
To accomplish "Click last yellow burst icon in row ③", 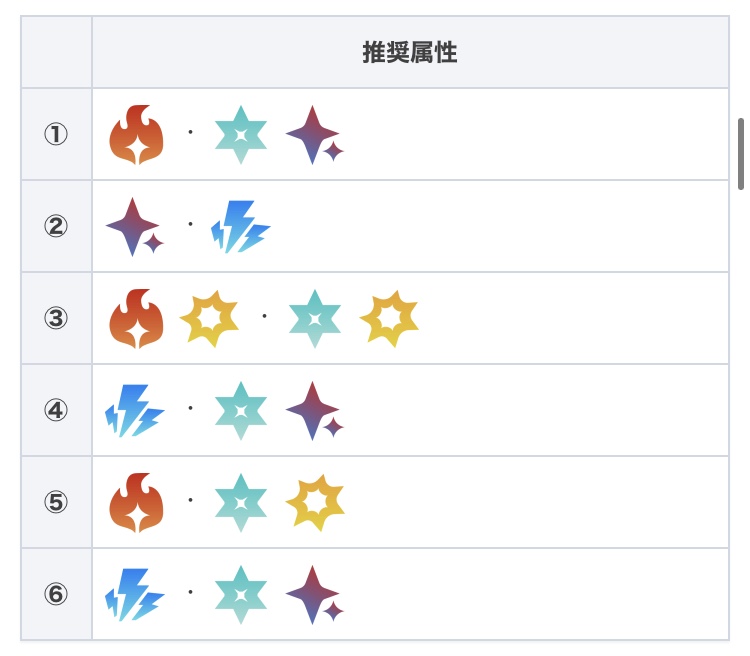I will point(389,318).
